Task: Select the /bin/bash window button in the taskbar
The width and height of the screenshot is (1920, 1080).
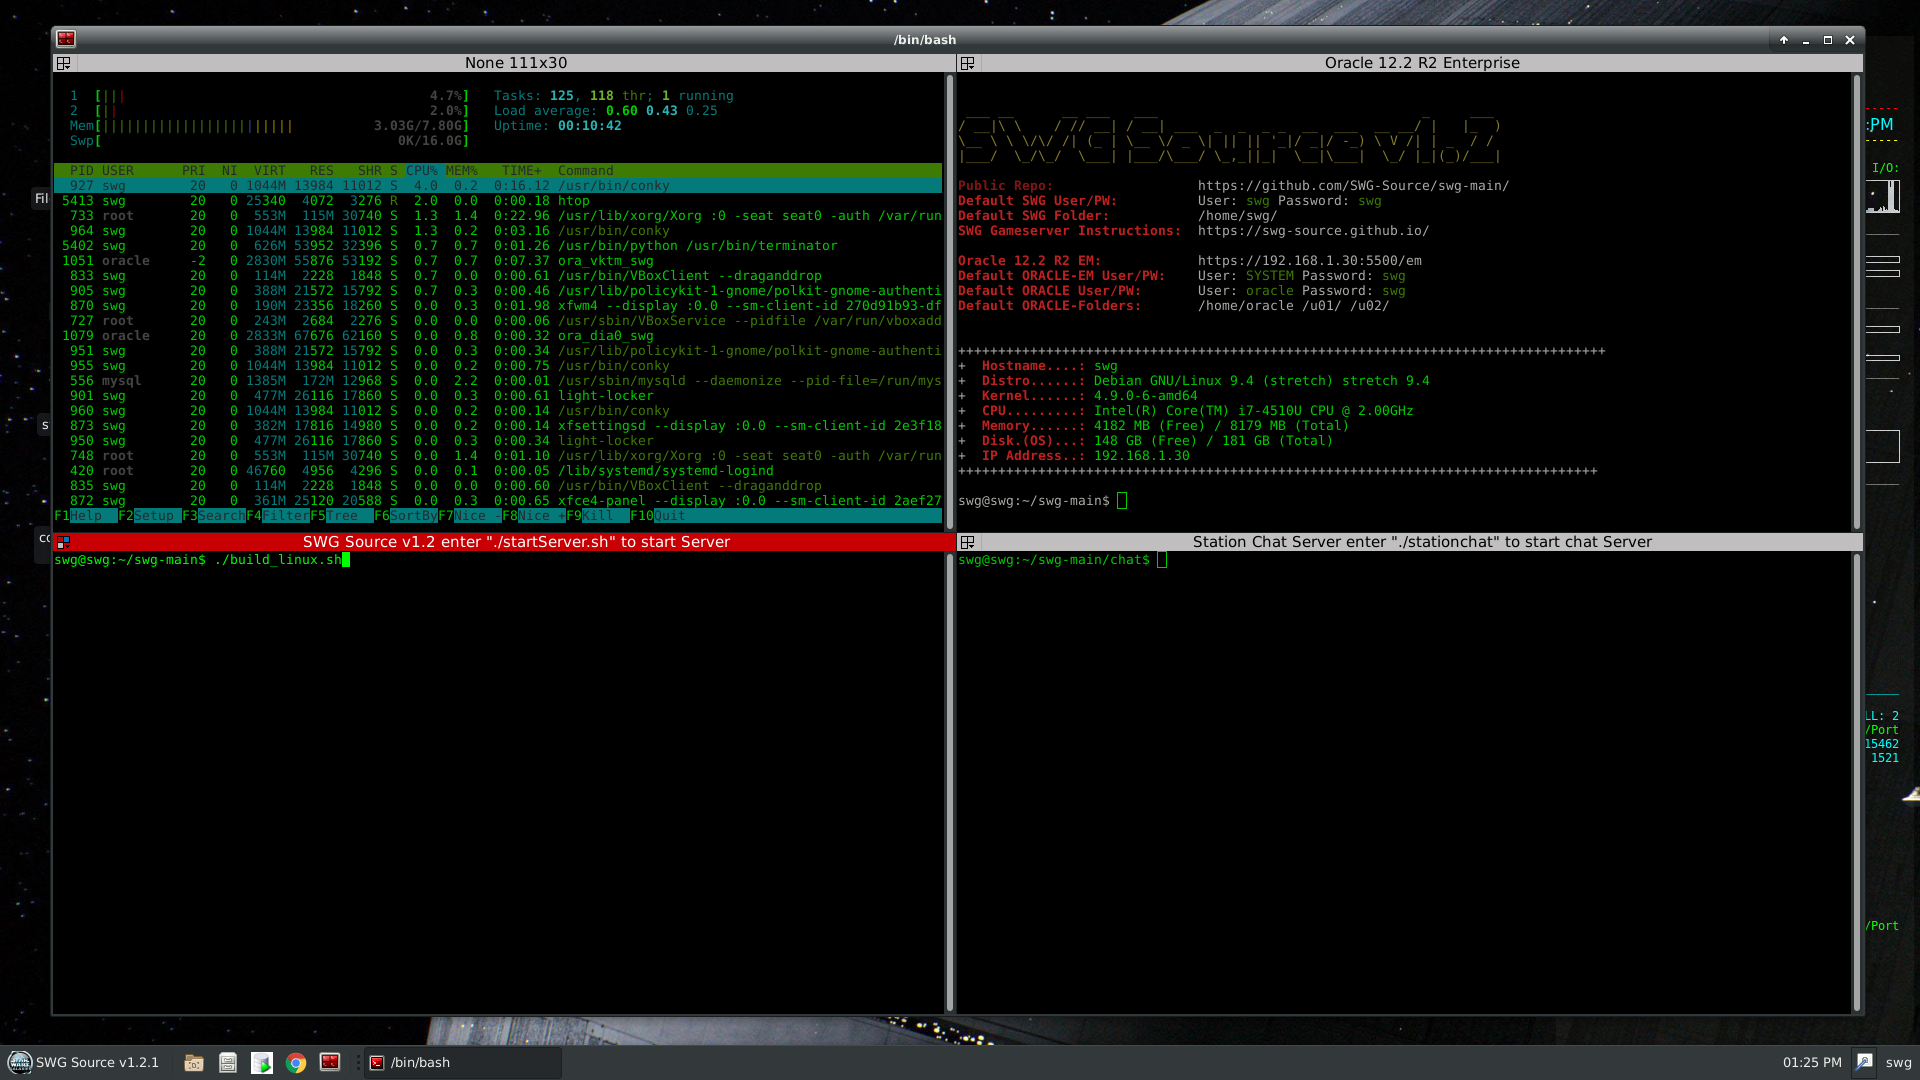Action: point(462,1062)
